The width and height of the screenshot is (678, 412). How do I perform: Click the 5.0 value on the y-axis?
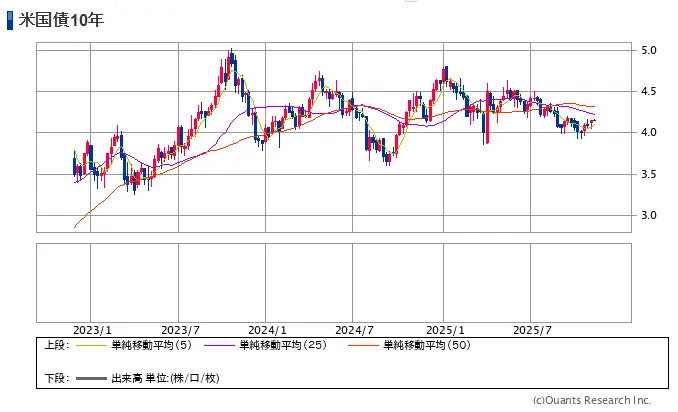coord(648,50)
